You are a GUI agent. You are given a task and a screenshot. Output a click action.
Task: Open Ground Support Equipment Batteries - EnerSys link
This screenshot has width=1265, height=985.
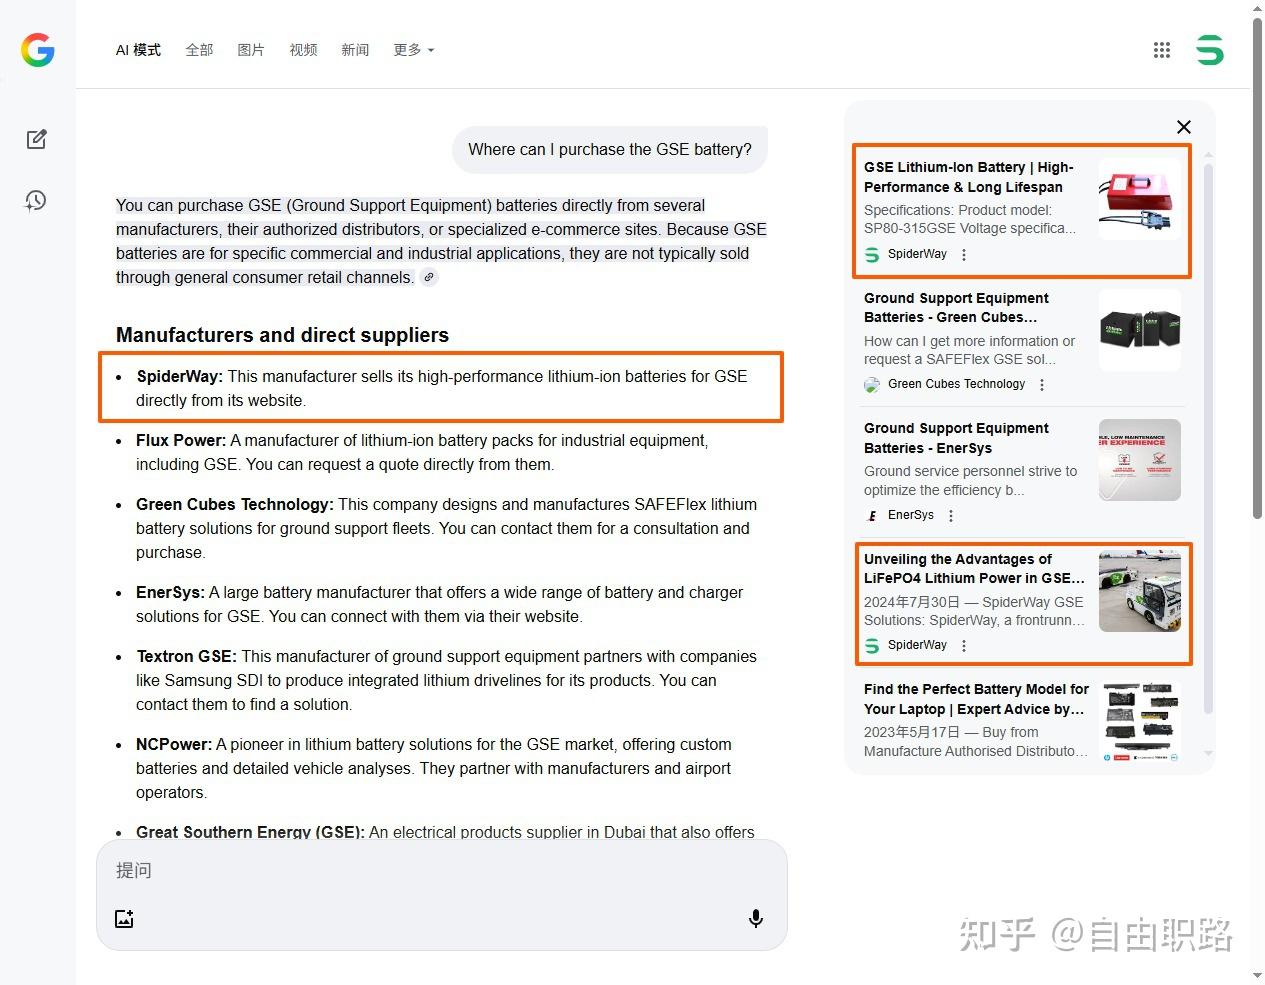click(x=957, y=438)
